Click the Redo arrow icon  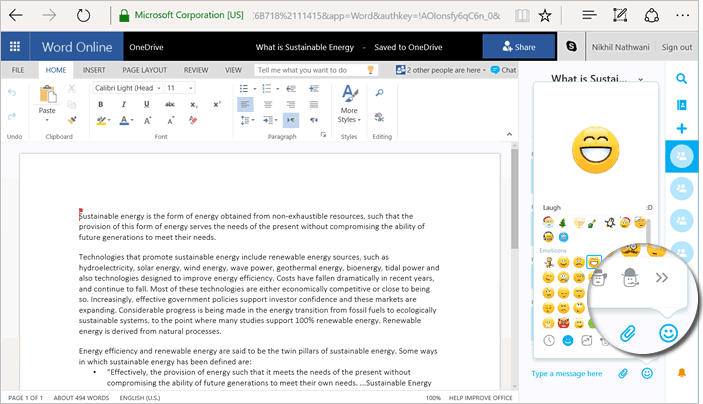(x=12, y=116)
